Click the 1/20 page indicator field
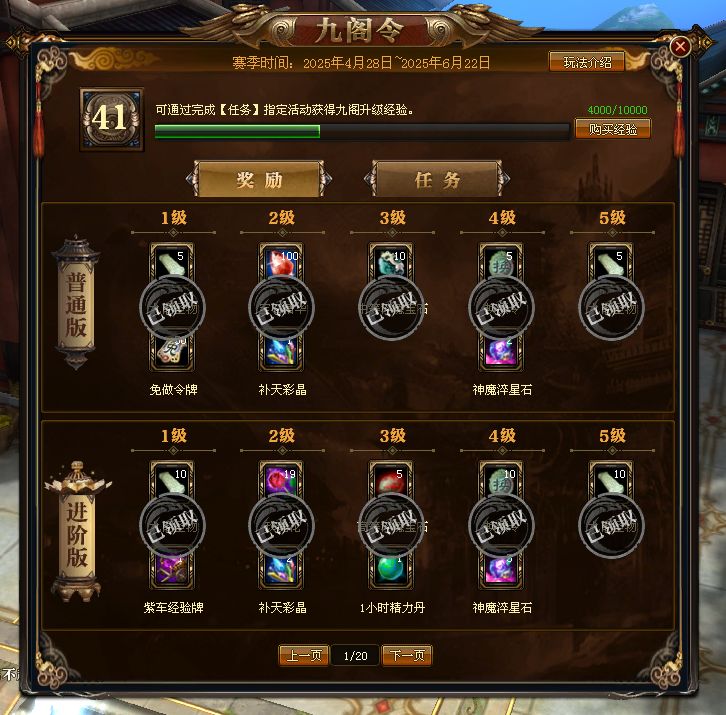This screenshot has height=715, width=726. pos(356,656)
